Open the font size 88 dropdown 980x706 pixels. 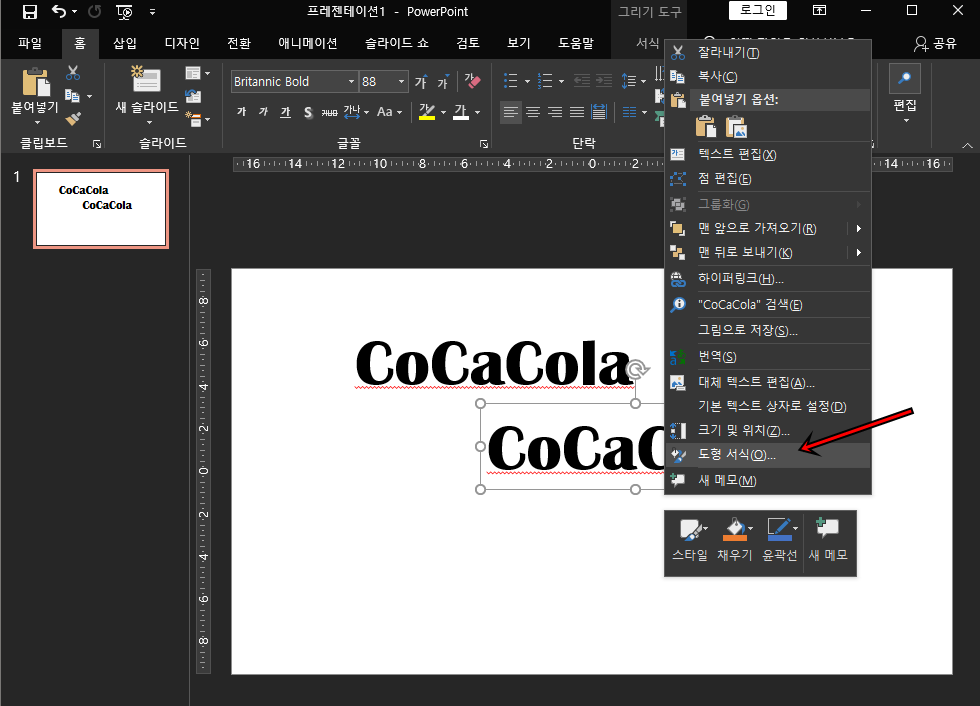[x=401, y=82]
